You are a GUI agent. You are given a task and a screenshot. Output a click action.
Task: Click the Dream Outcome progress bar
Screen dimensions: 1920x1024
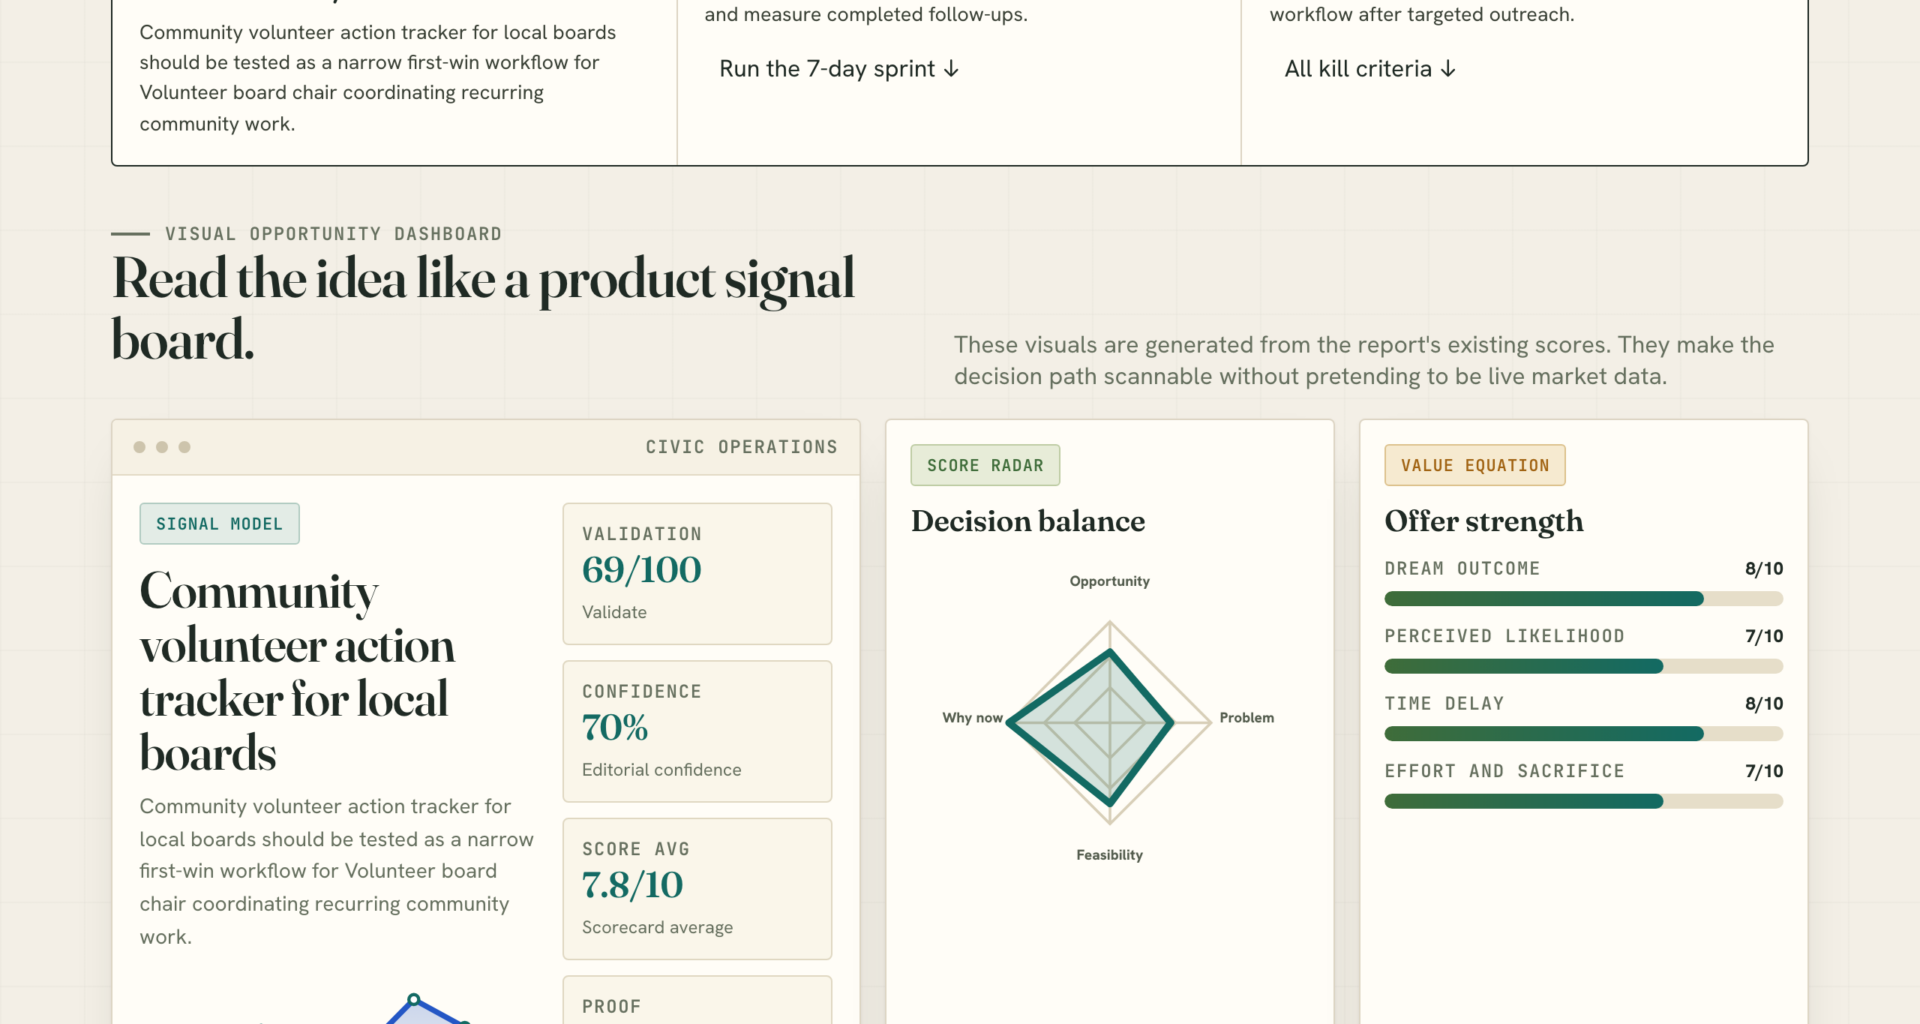tap(1583, 599)
